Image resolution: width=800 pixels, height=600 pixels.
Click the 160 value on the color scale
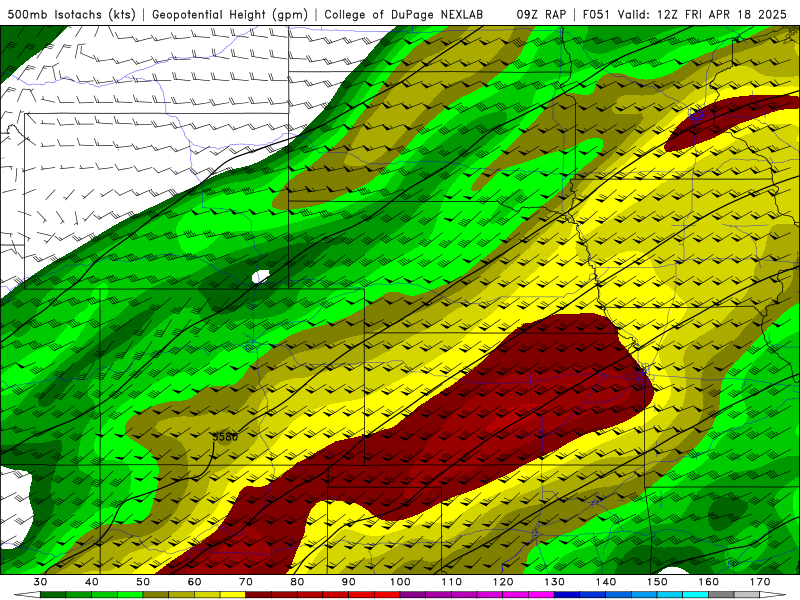click(709, 582)
